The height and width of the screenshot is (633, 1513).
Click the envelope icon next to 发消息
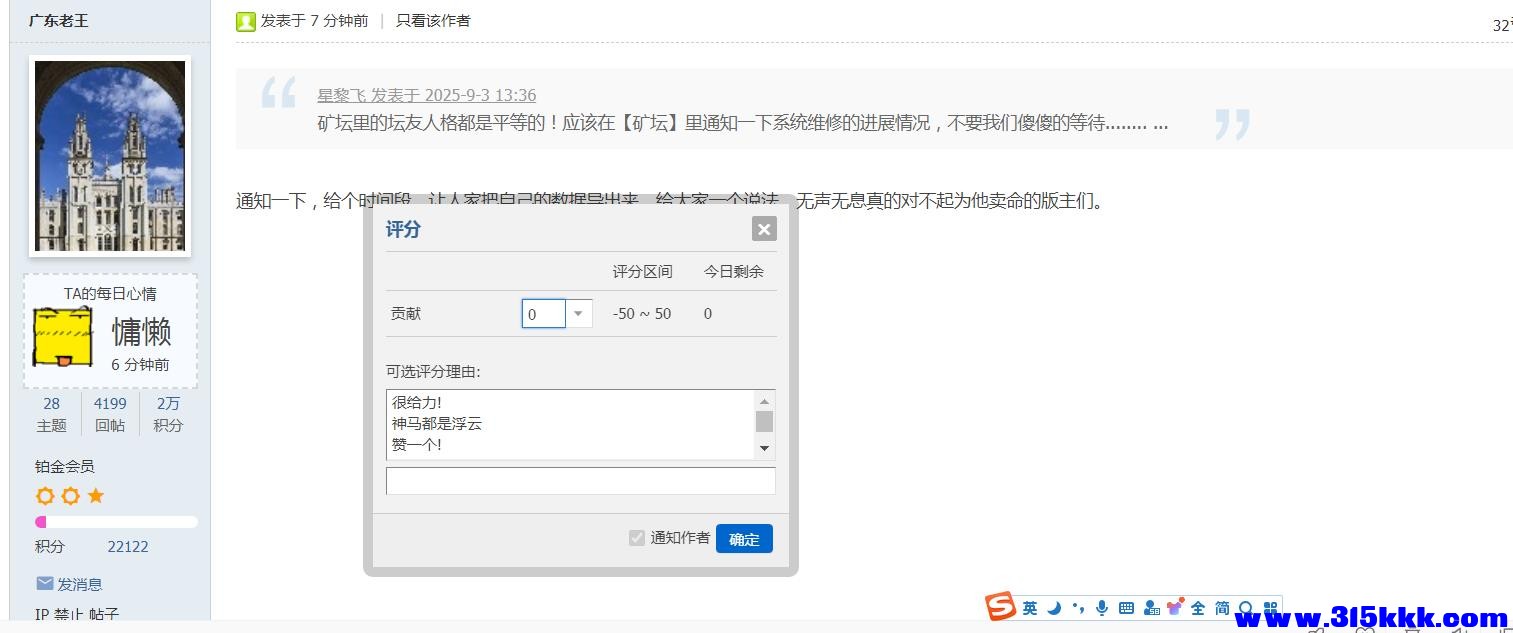click(45, 584)
